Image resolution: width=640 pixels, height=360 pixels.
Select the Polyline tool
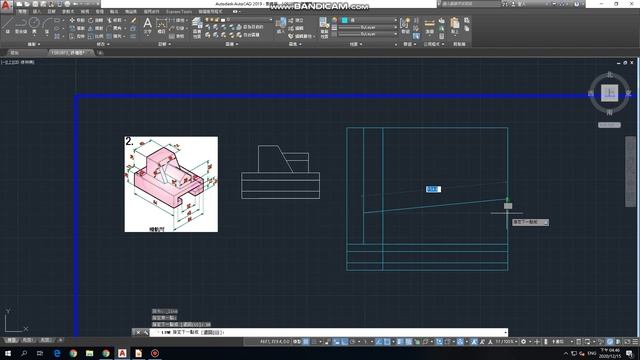(21, 24)
